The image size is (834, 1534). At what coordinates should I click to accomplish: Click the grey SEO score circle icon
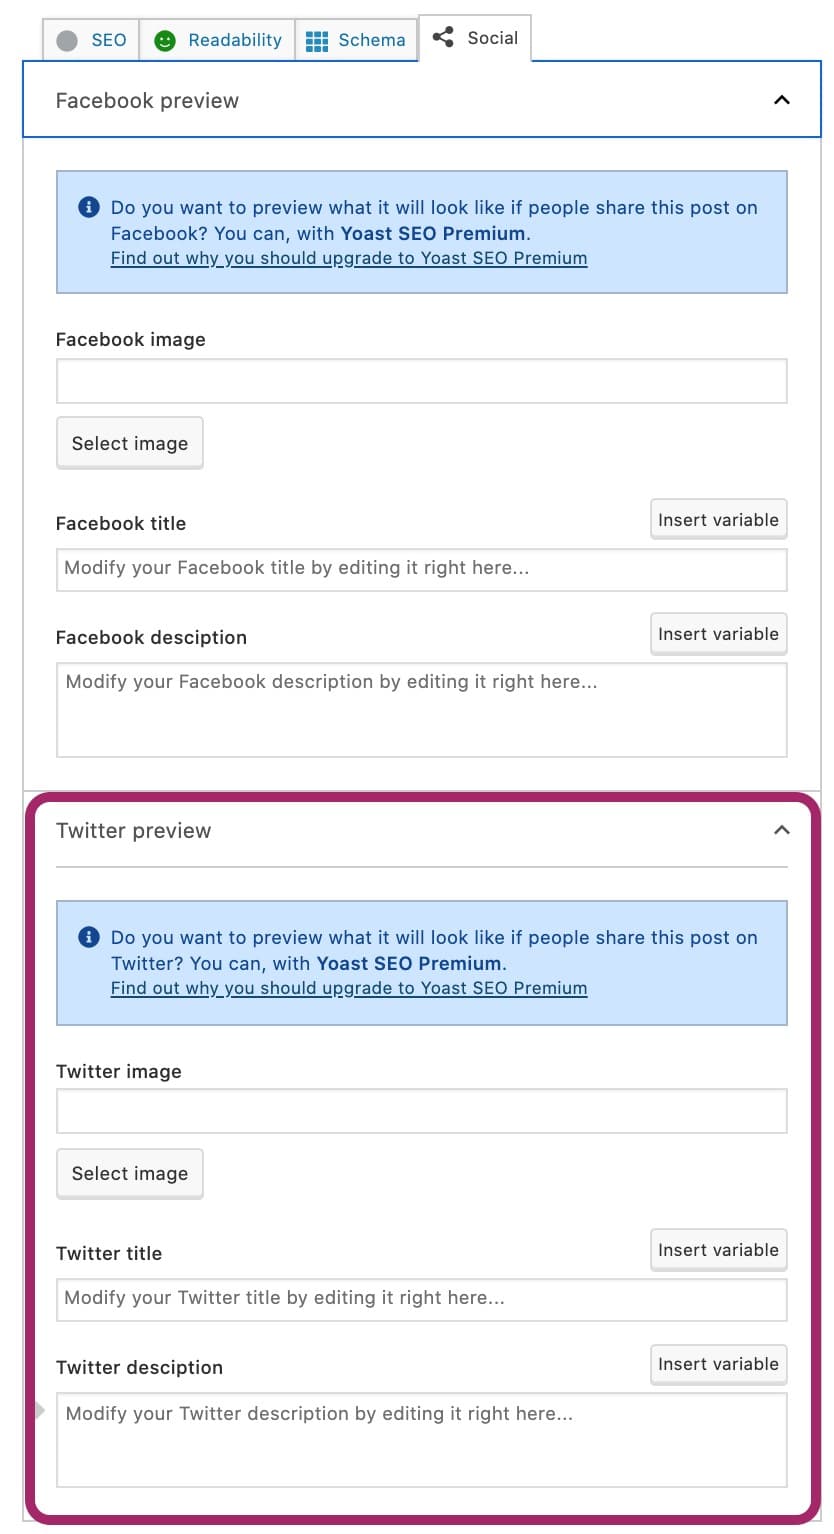(67, 41)
